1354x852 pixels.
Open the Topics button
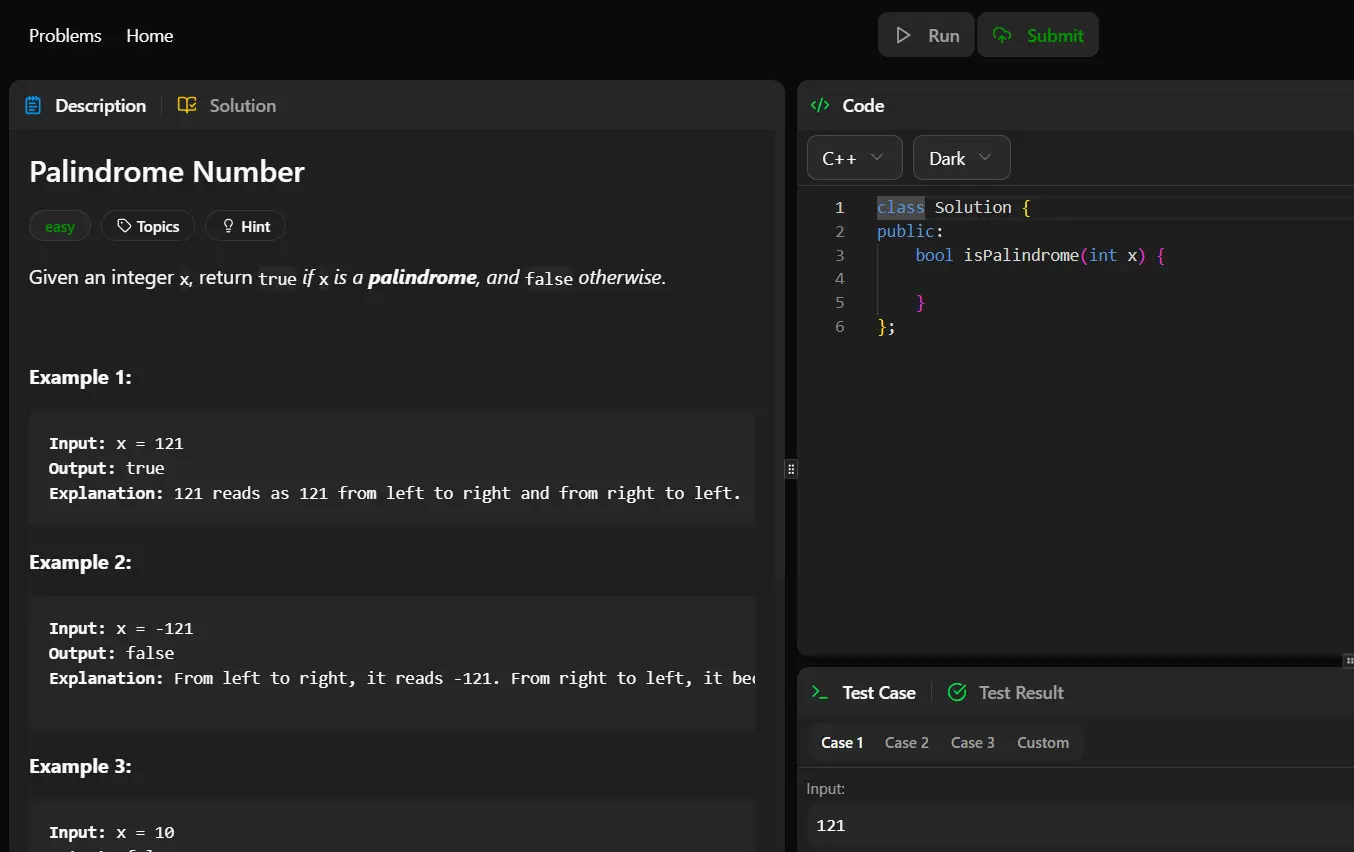click(148, 226)
